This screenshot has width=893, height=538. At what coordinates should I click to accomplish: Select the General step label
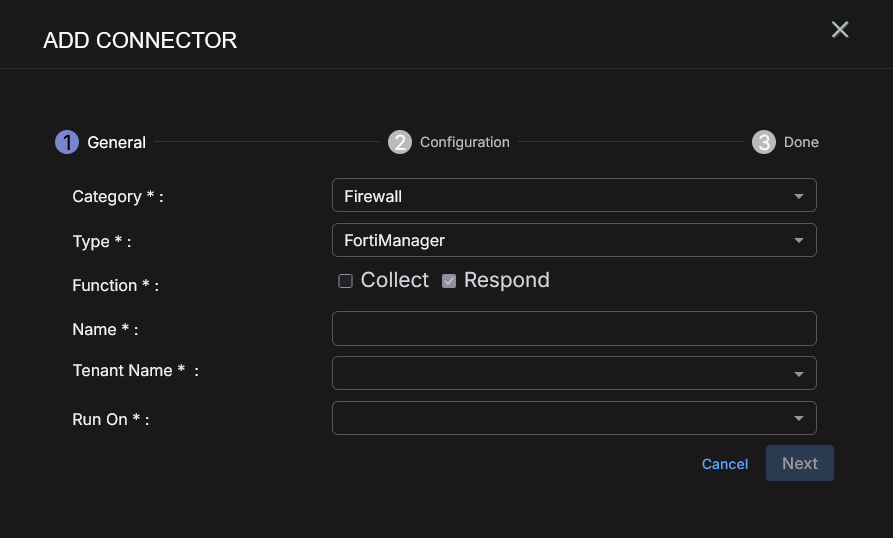tap(117, 142)
